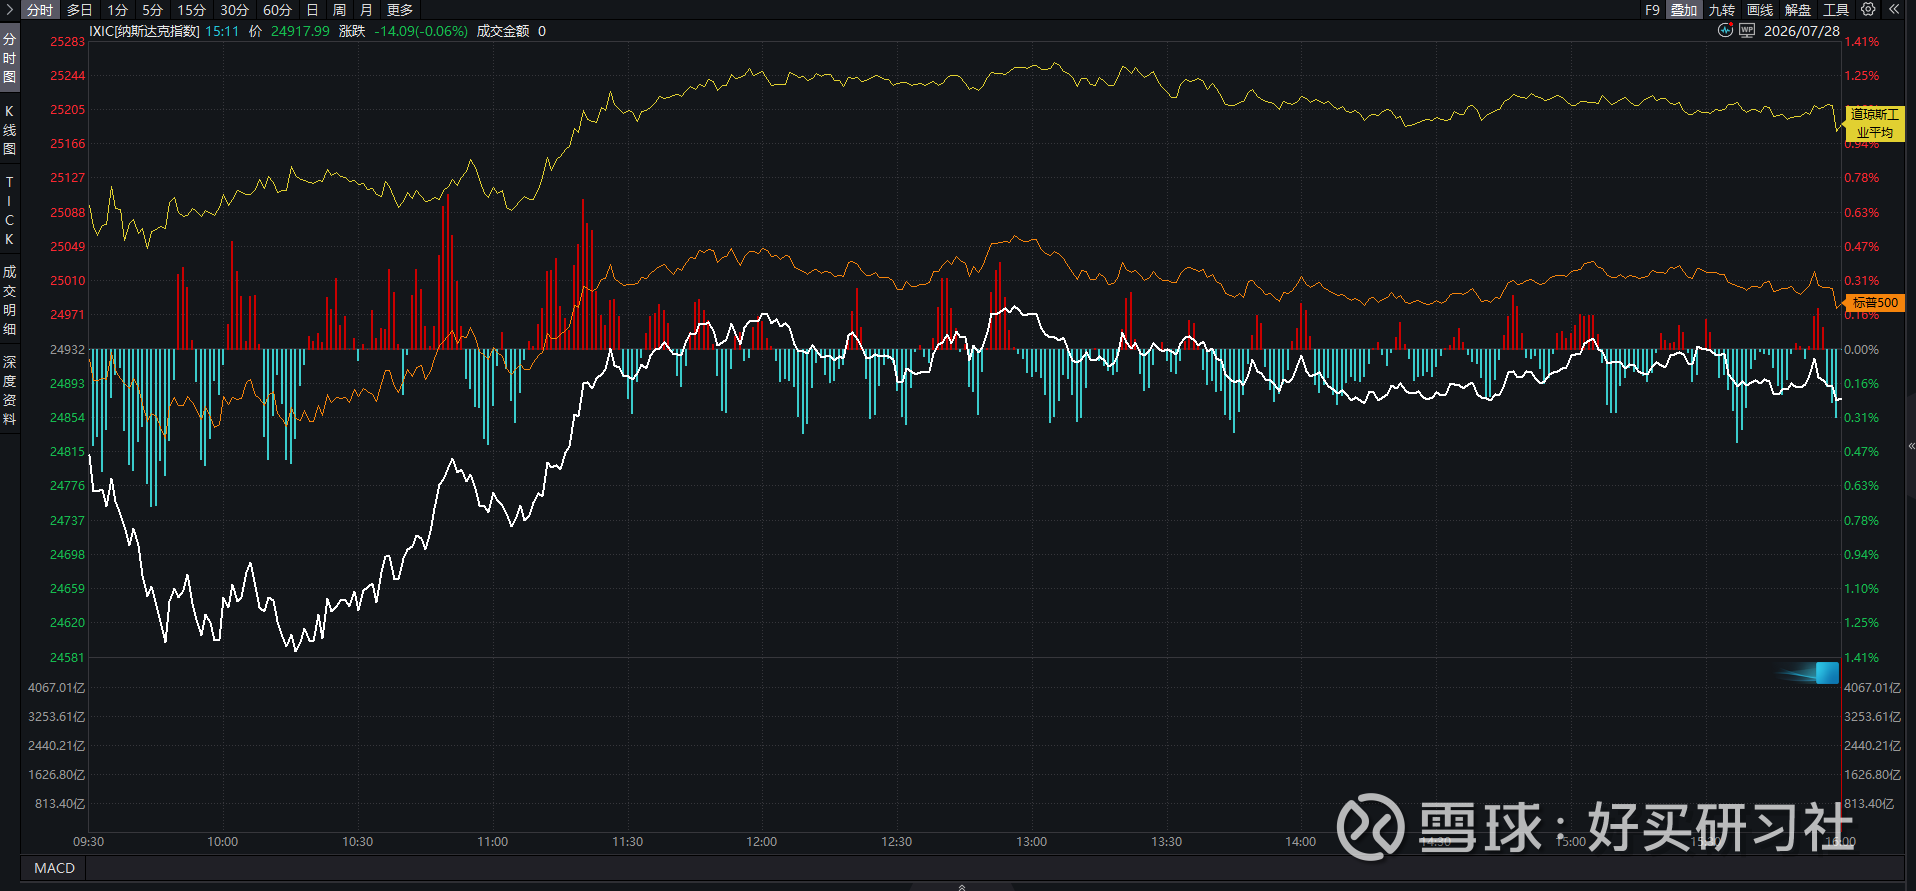Toggle the 九转 indicator

point(1721,9)
